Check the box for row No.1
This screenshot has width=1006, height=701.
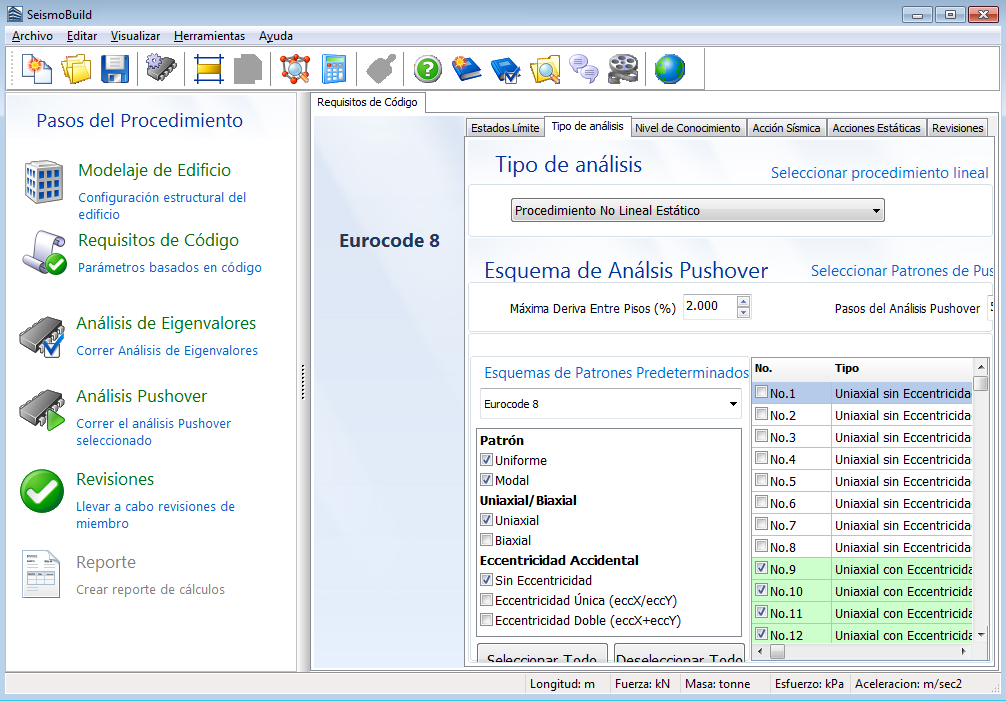[x=762, y=393]
